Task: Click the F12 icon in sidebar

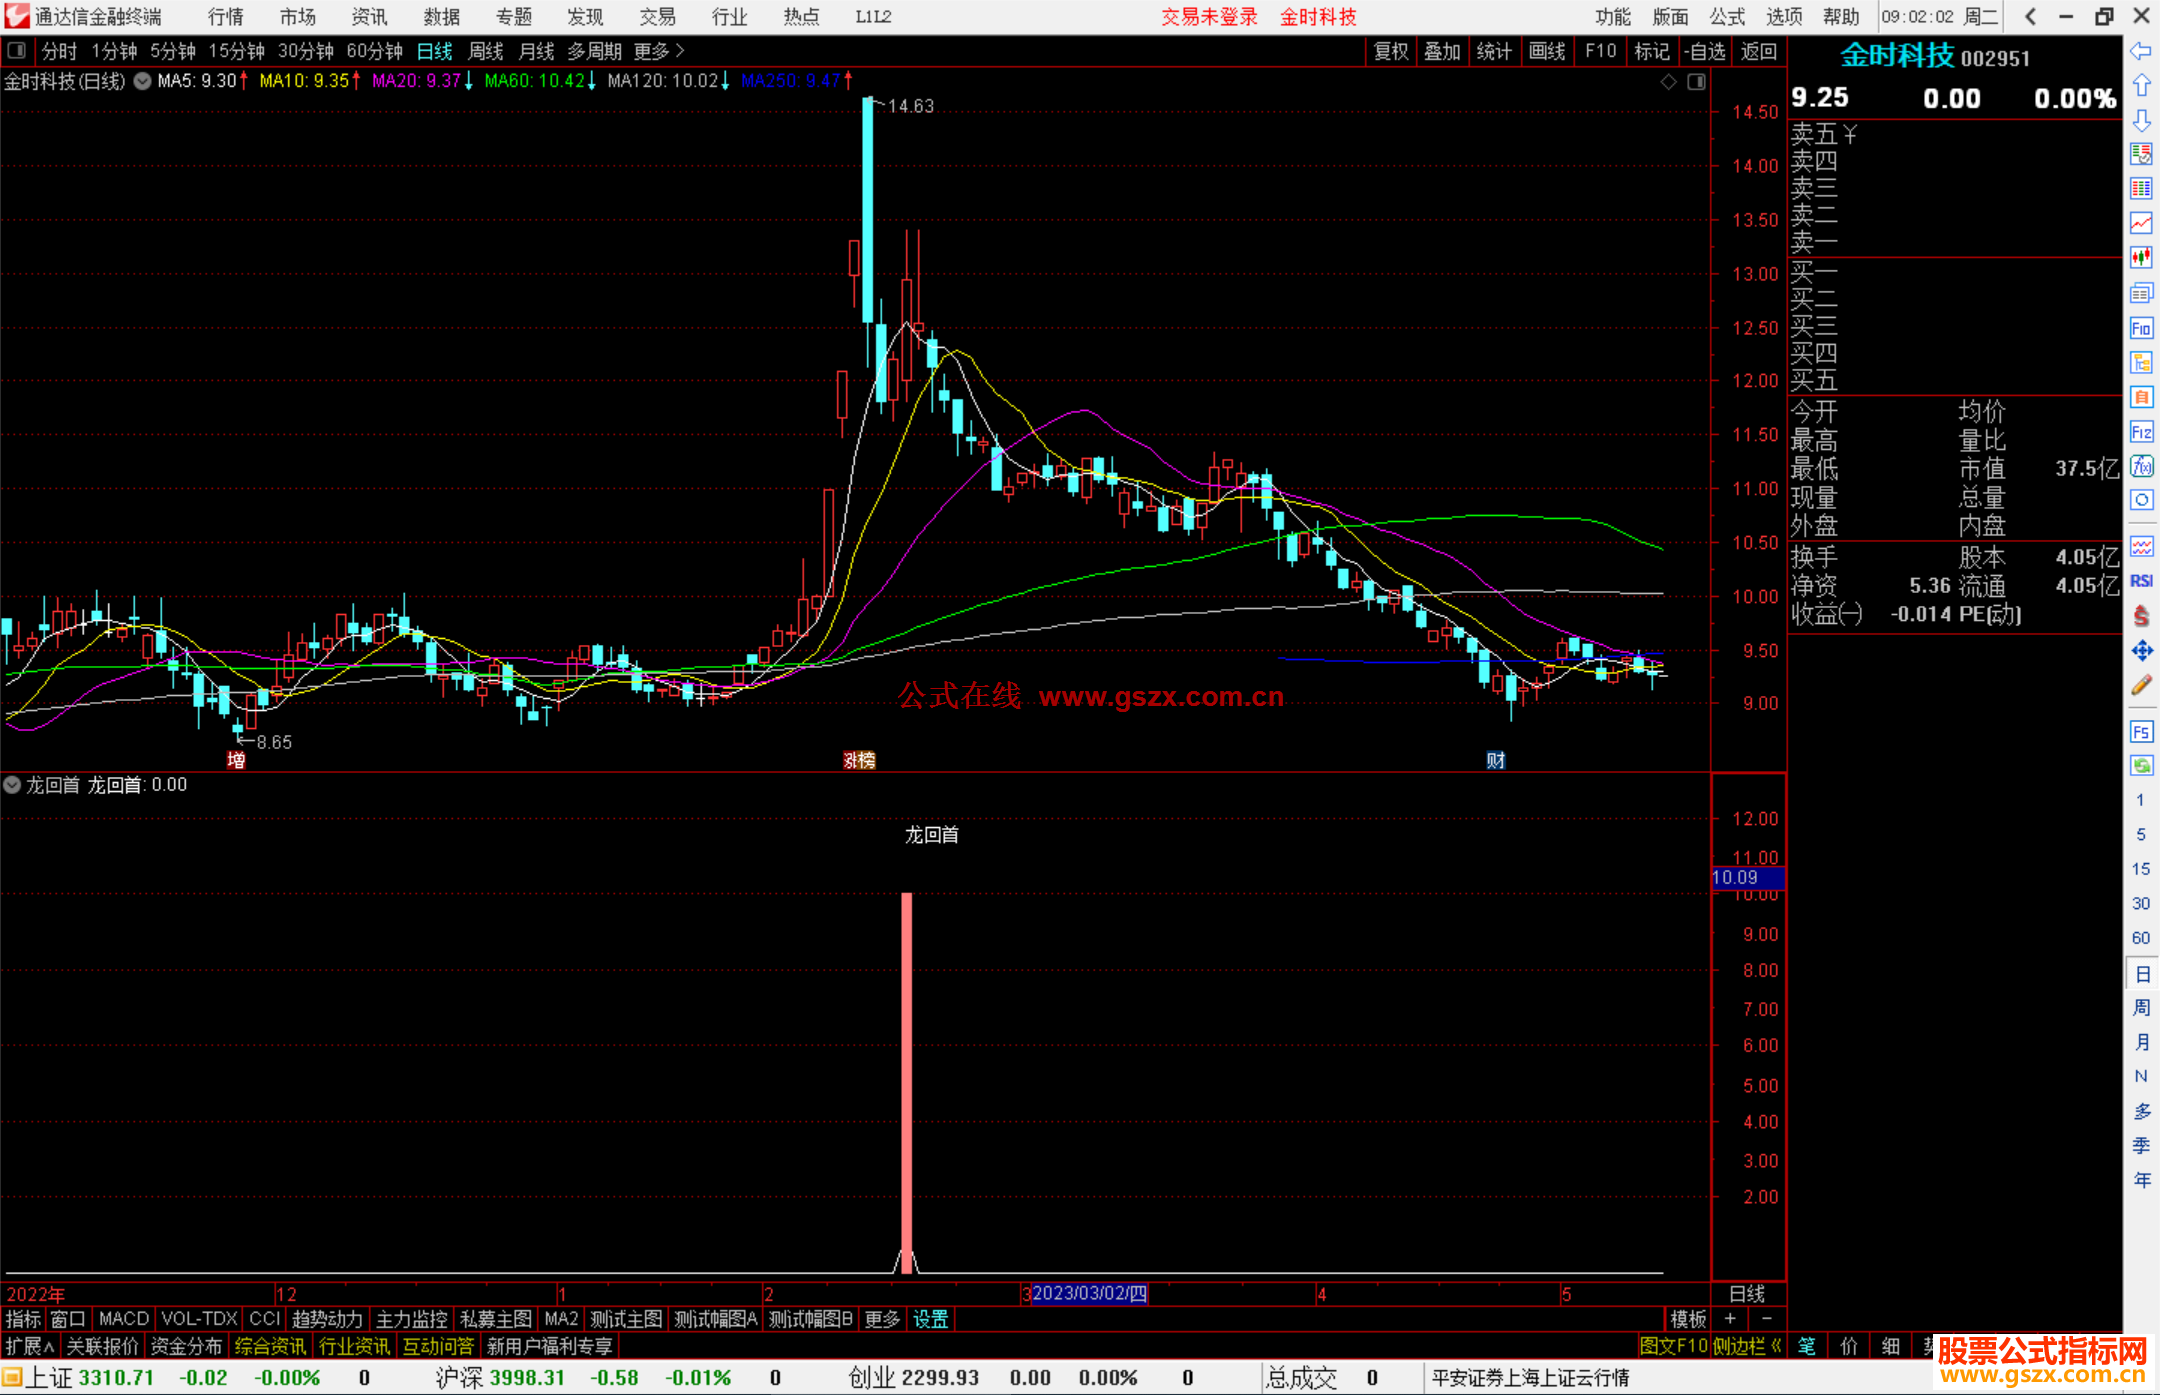Action: pyautogui.click(x=2141, y=432)
